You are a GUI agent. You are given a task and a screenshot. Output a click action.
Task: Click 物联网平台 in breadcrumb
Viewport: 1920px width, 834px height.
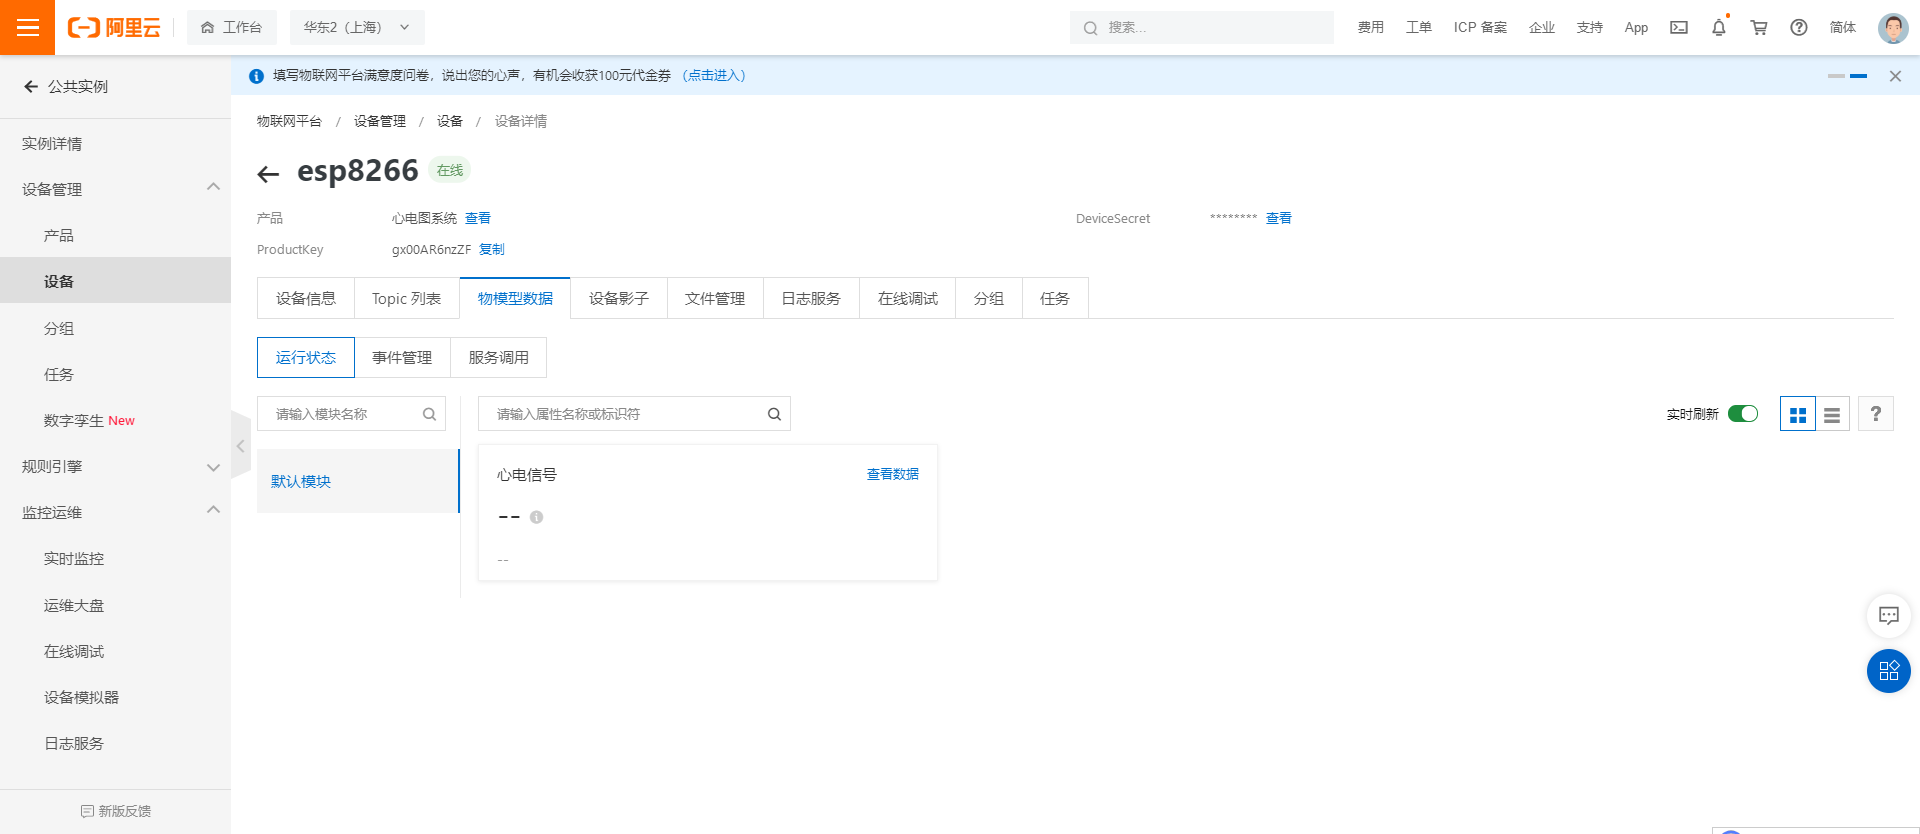(x=289, y=121)
